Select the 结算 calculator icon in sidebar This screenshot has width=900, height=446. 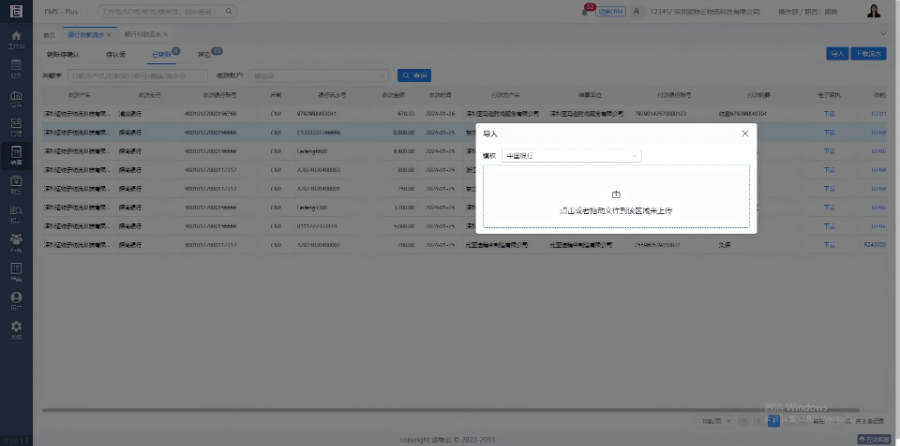(x=15, y=156)
